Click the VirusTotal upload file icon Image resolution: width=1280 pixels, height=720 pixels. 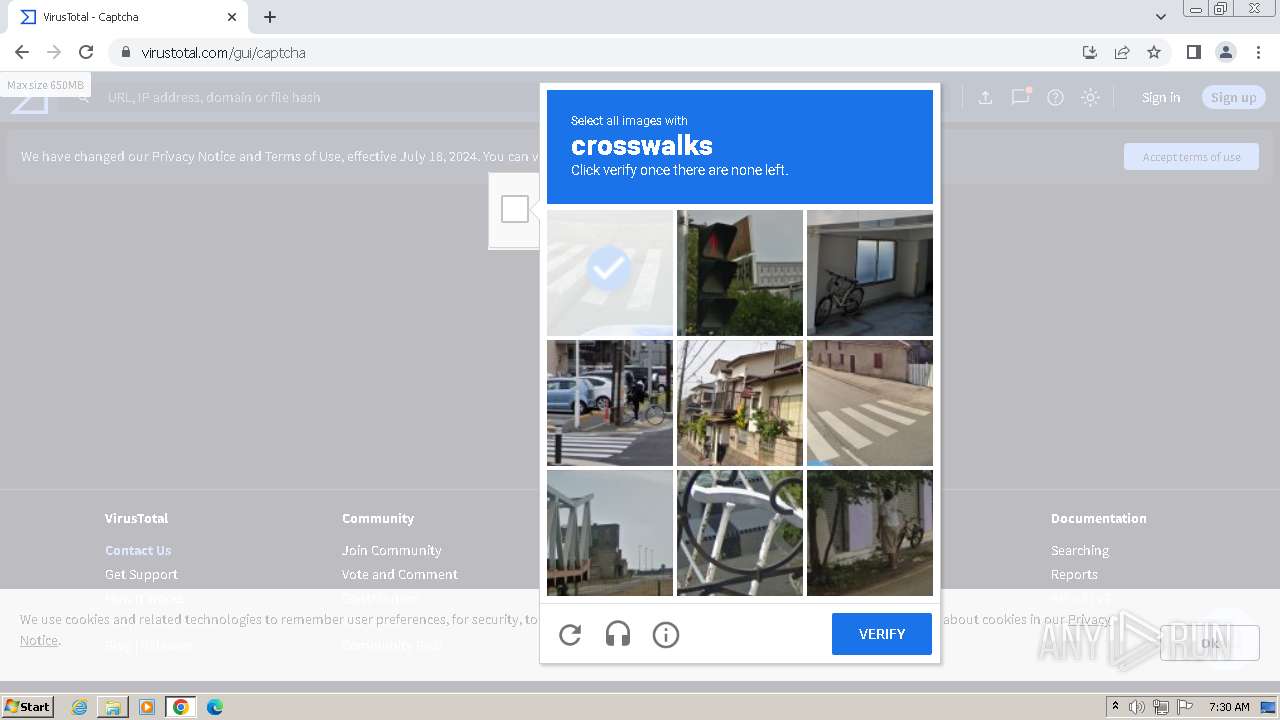985,97
